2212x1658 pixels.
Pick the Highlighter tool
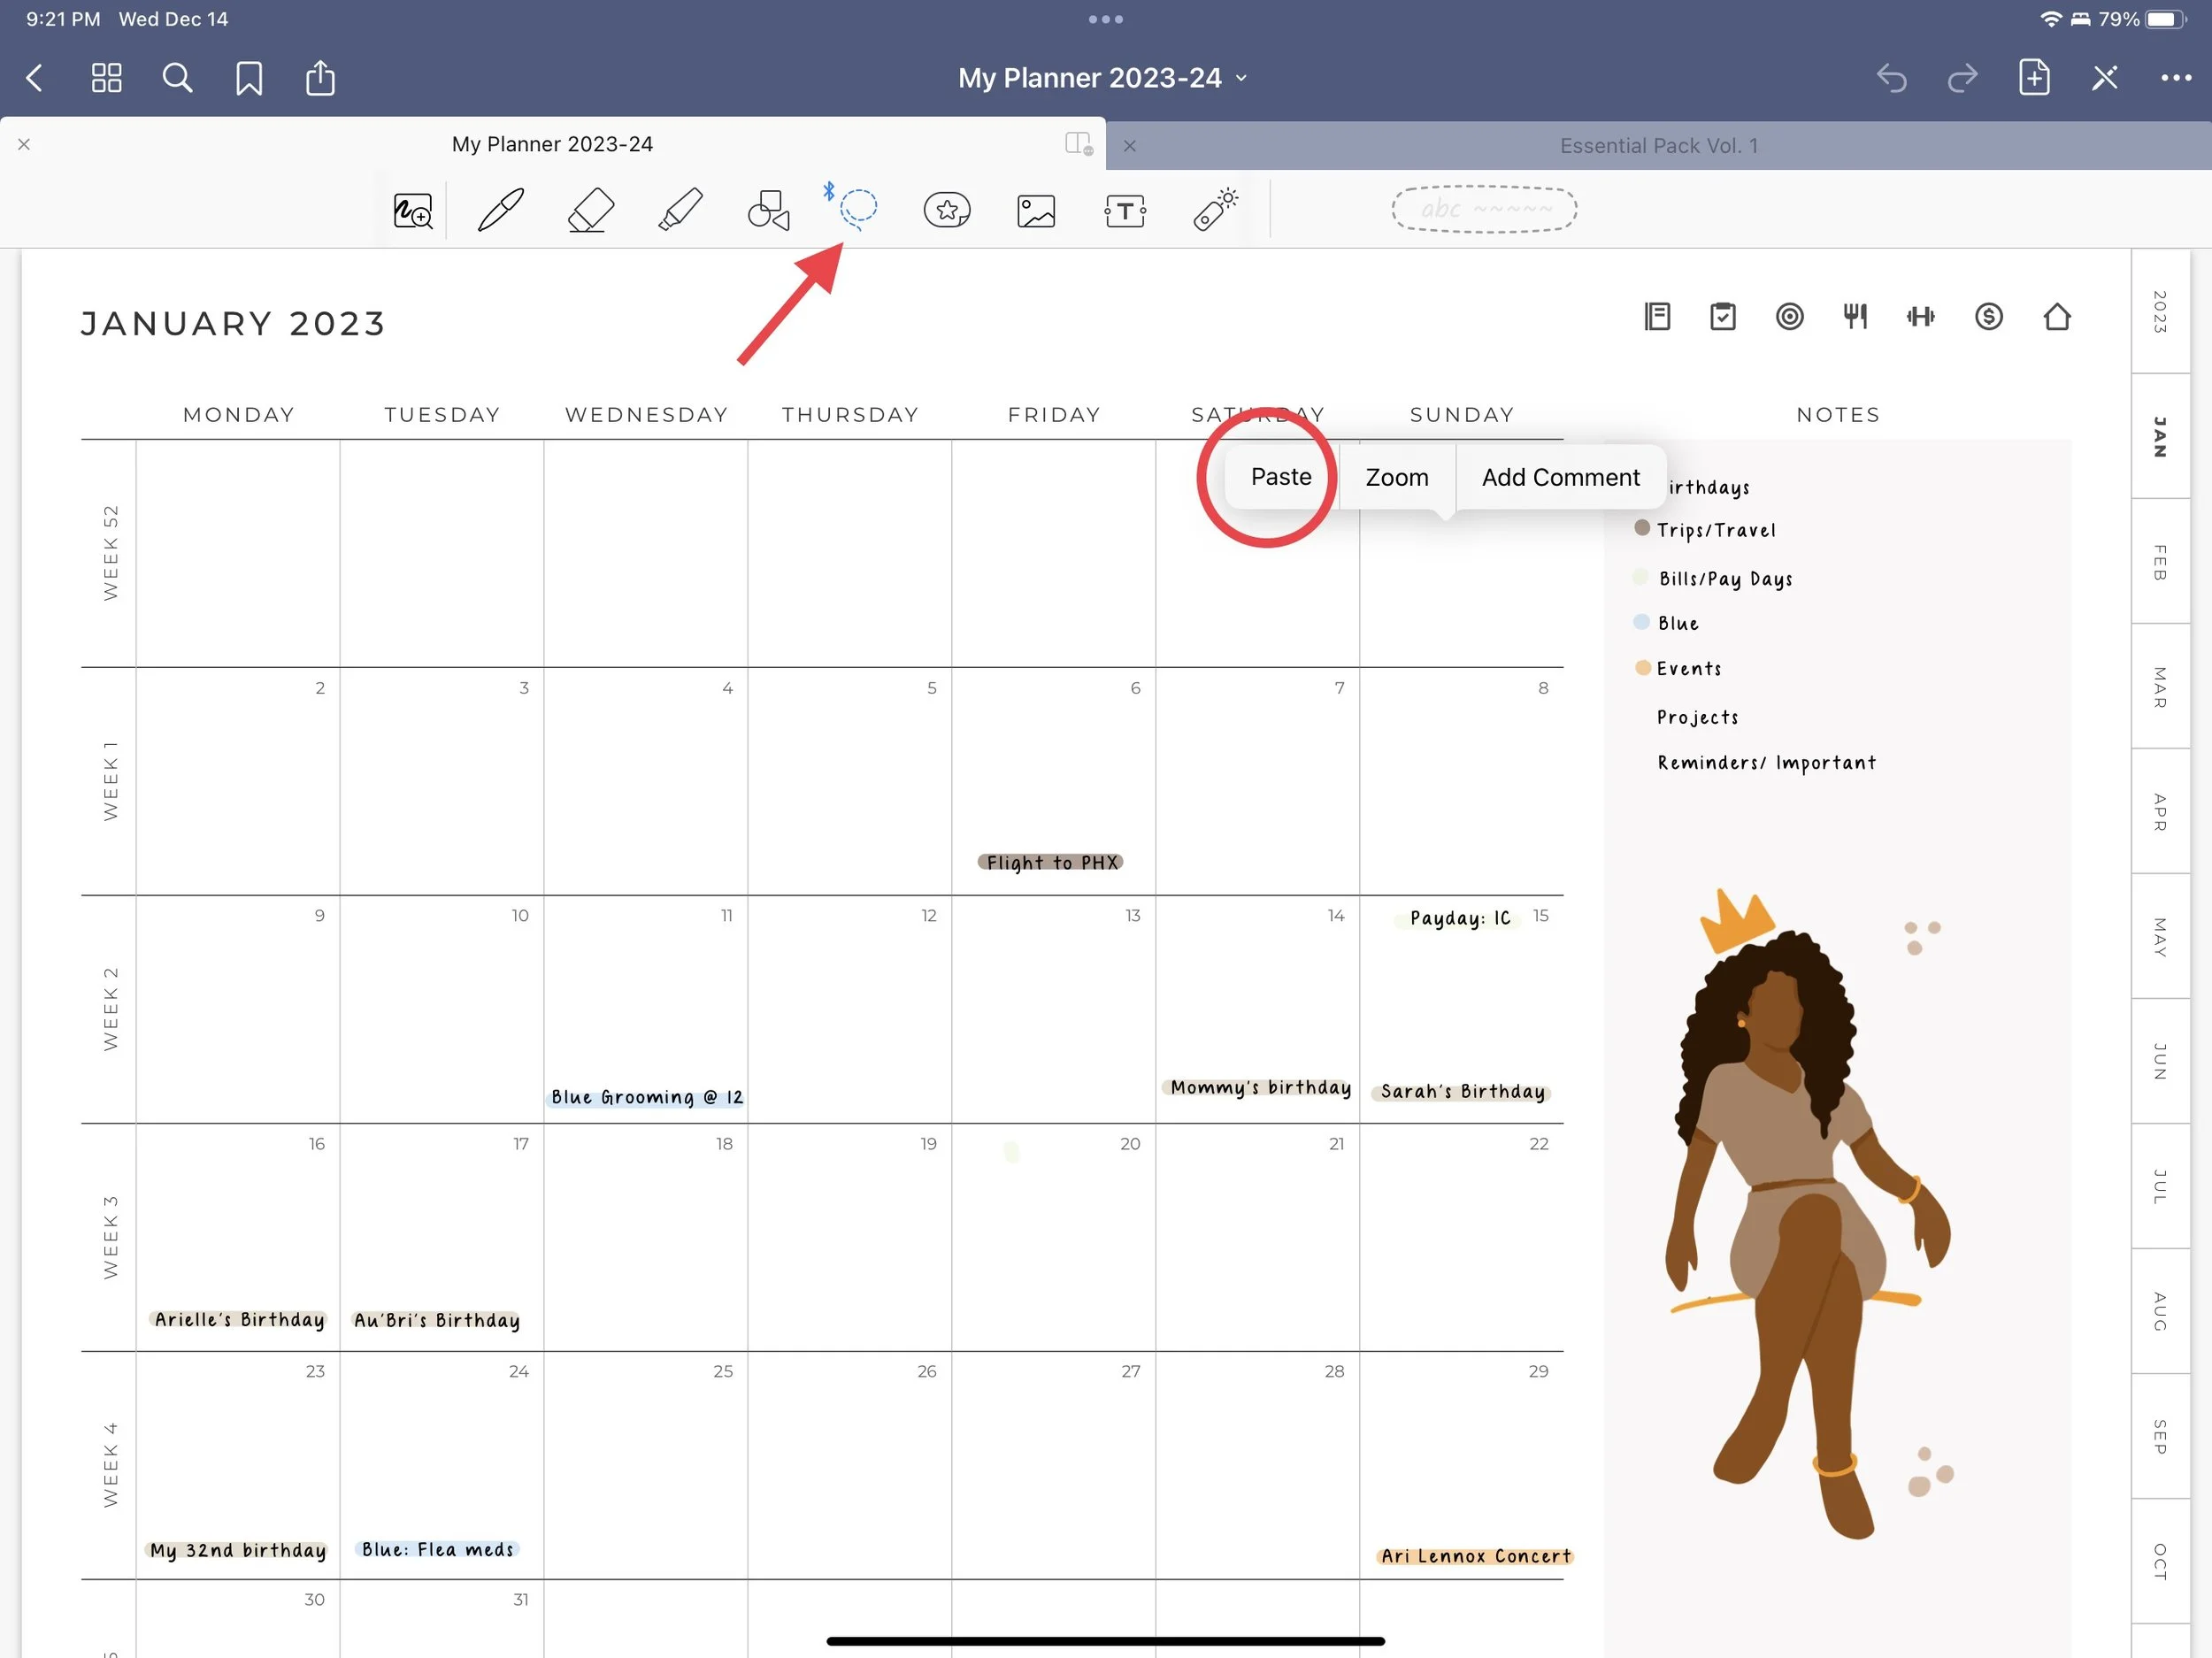pos(680,210)
